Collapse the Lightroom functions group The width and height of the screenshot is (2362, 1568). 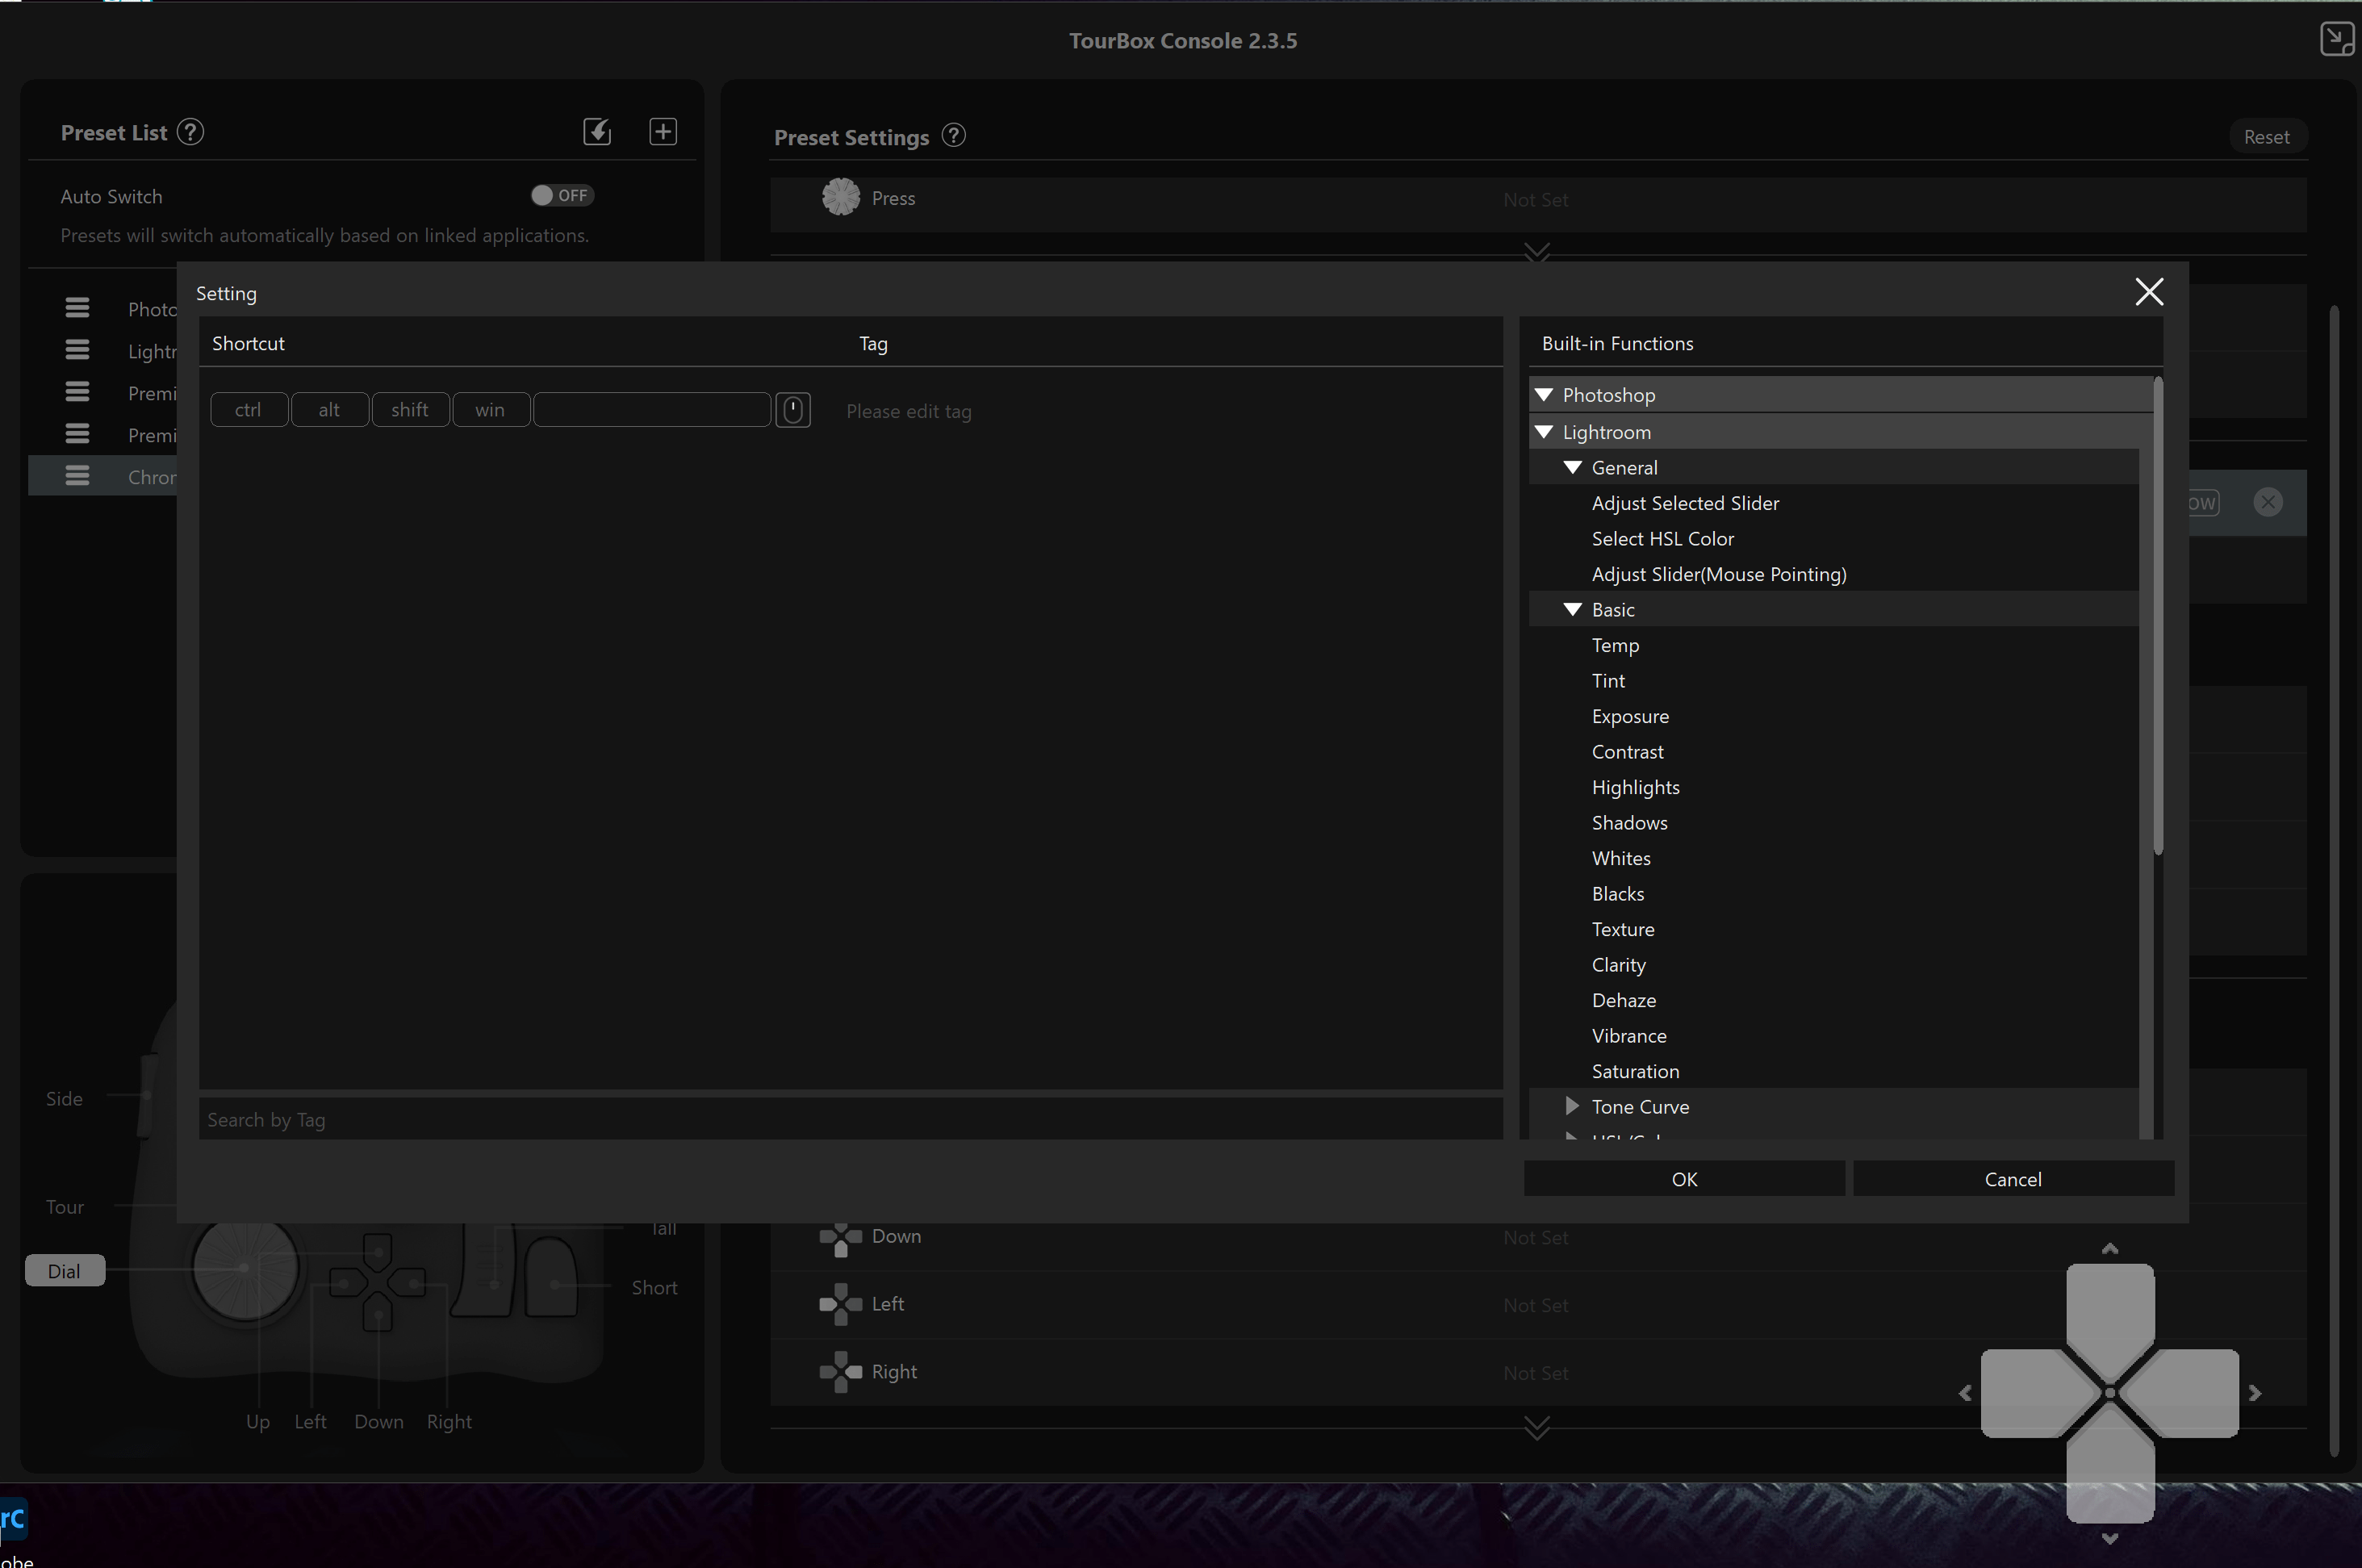point(1545,431)
